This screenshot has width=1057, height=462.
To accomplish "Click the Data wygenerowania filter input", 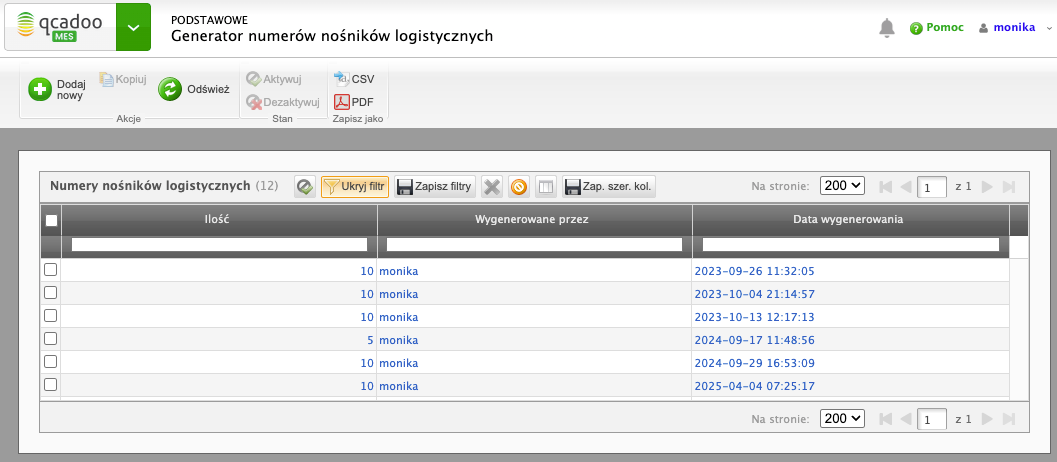I will point(851,245).
